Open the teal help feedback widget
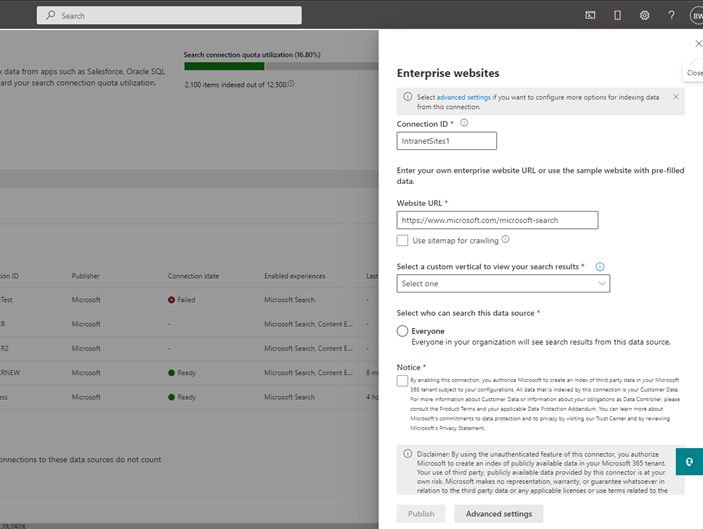This screenshot has width=703, height=529. coord(689,461)
